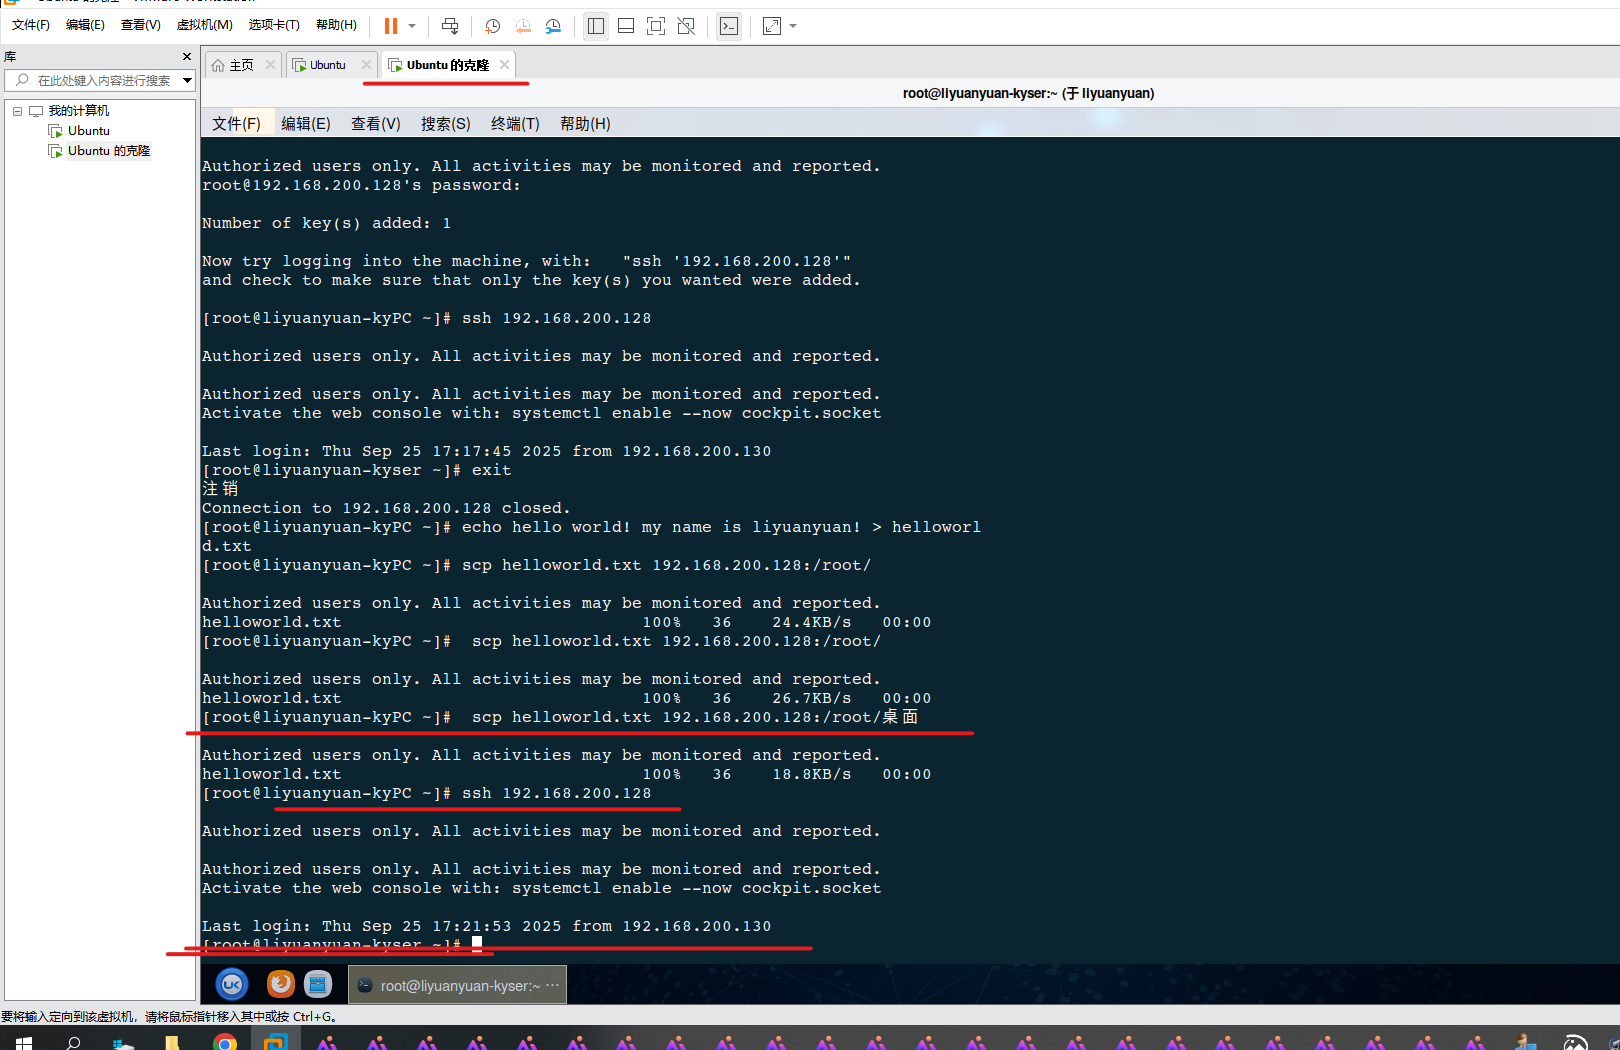Switch to the Ubuntu tab
The height and width of the screenshot is (1050, 1620).
click(326, 65)
